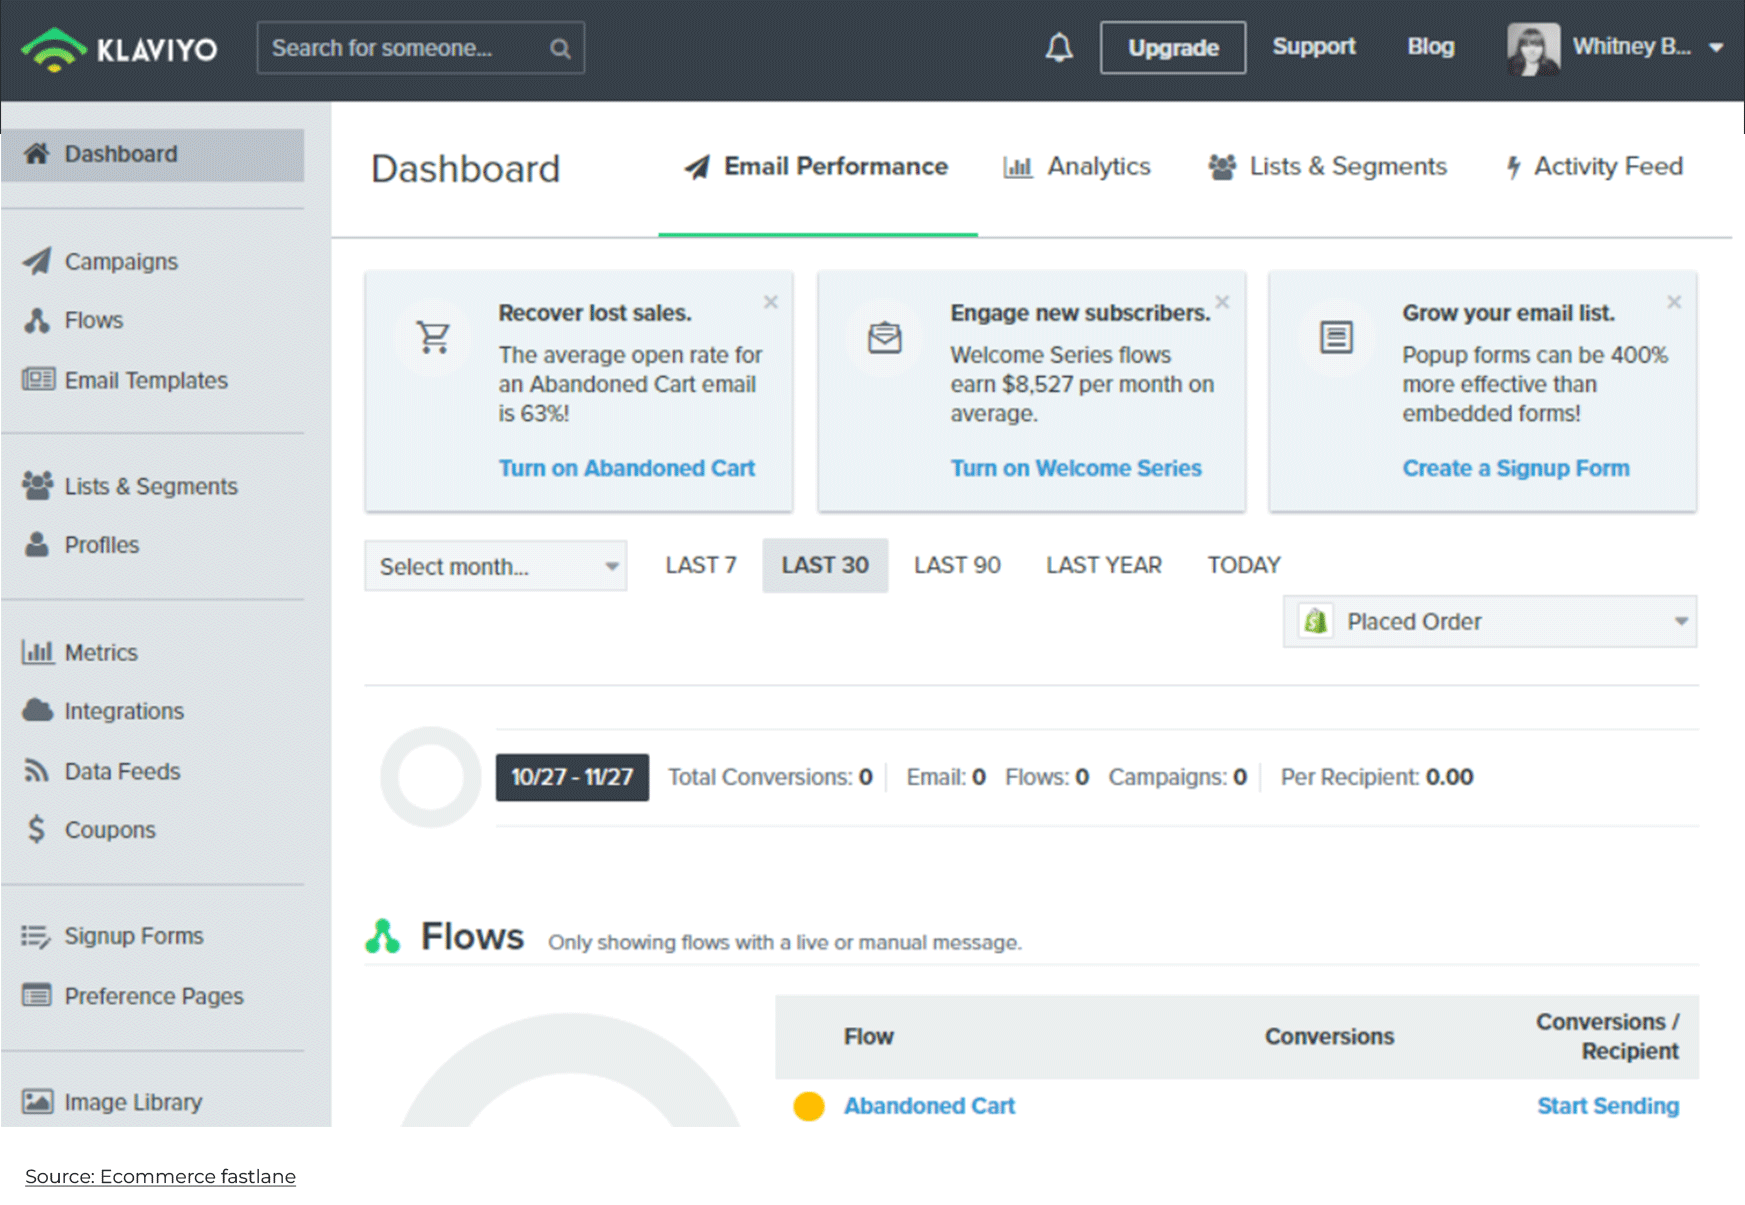Click the Email Templates icon

click(x=38, y=379)
